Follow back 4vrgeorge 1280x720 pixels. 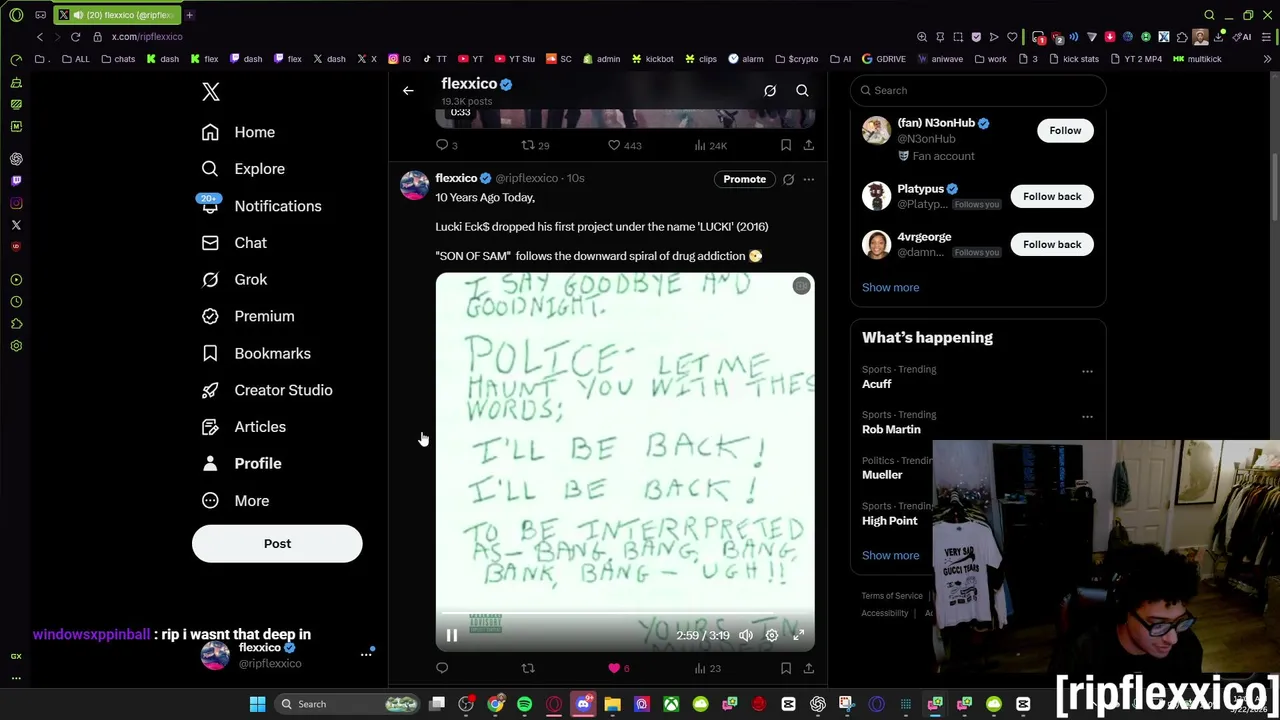[1052, 245]
